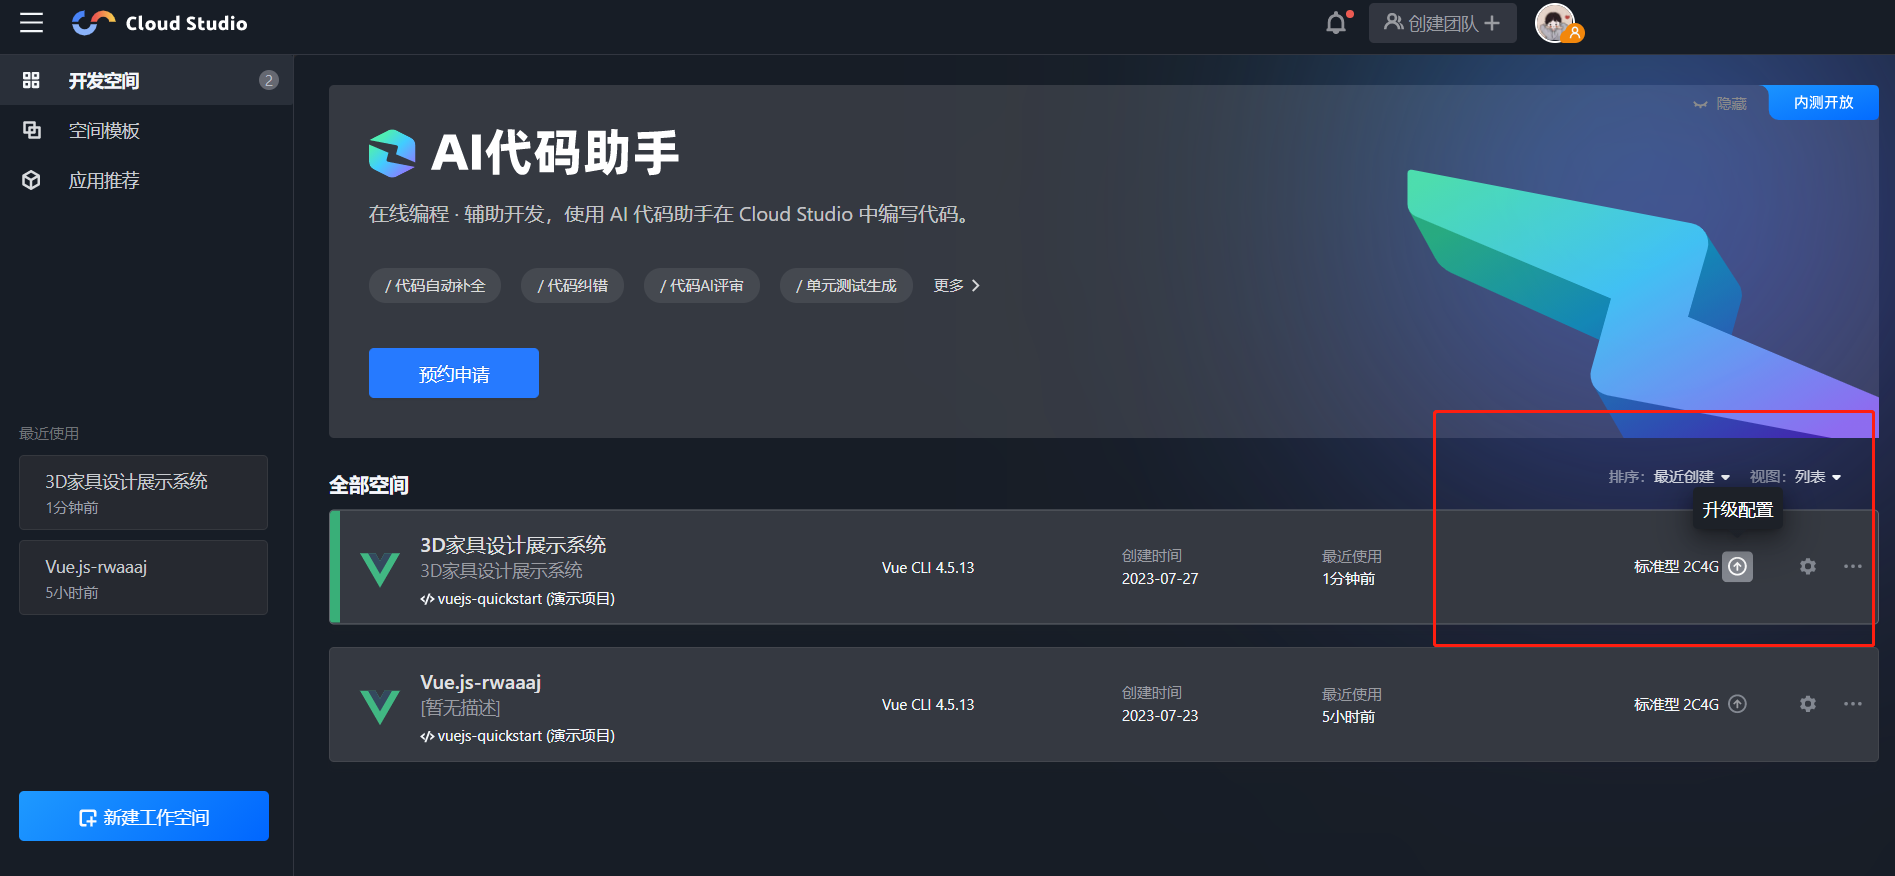Expand the 排序 最近创建 sort dropdown
Image resolution: width=1895 pixels, height=876 pixels.
(x=1691, y=477)
